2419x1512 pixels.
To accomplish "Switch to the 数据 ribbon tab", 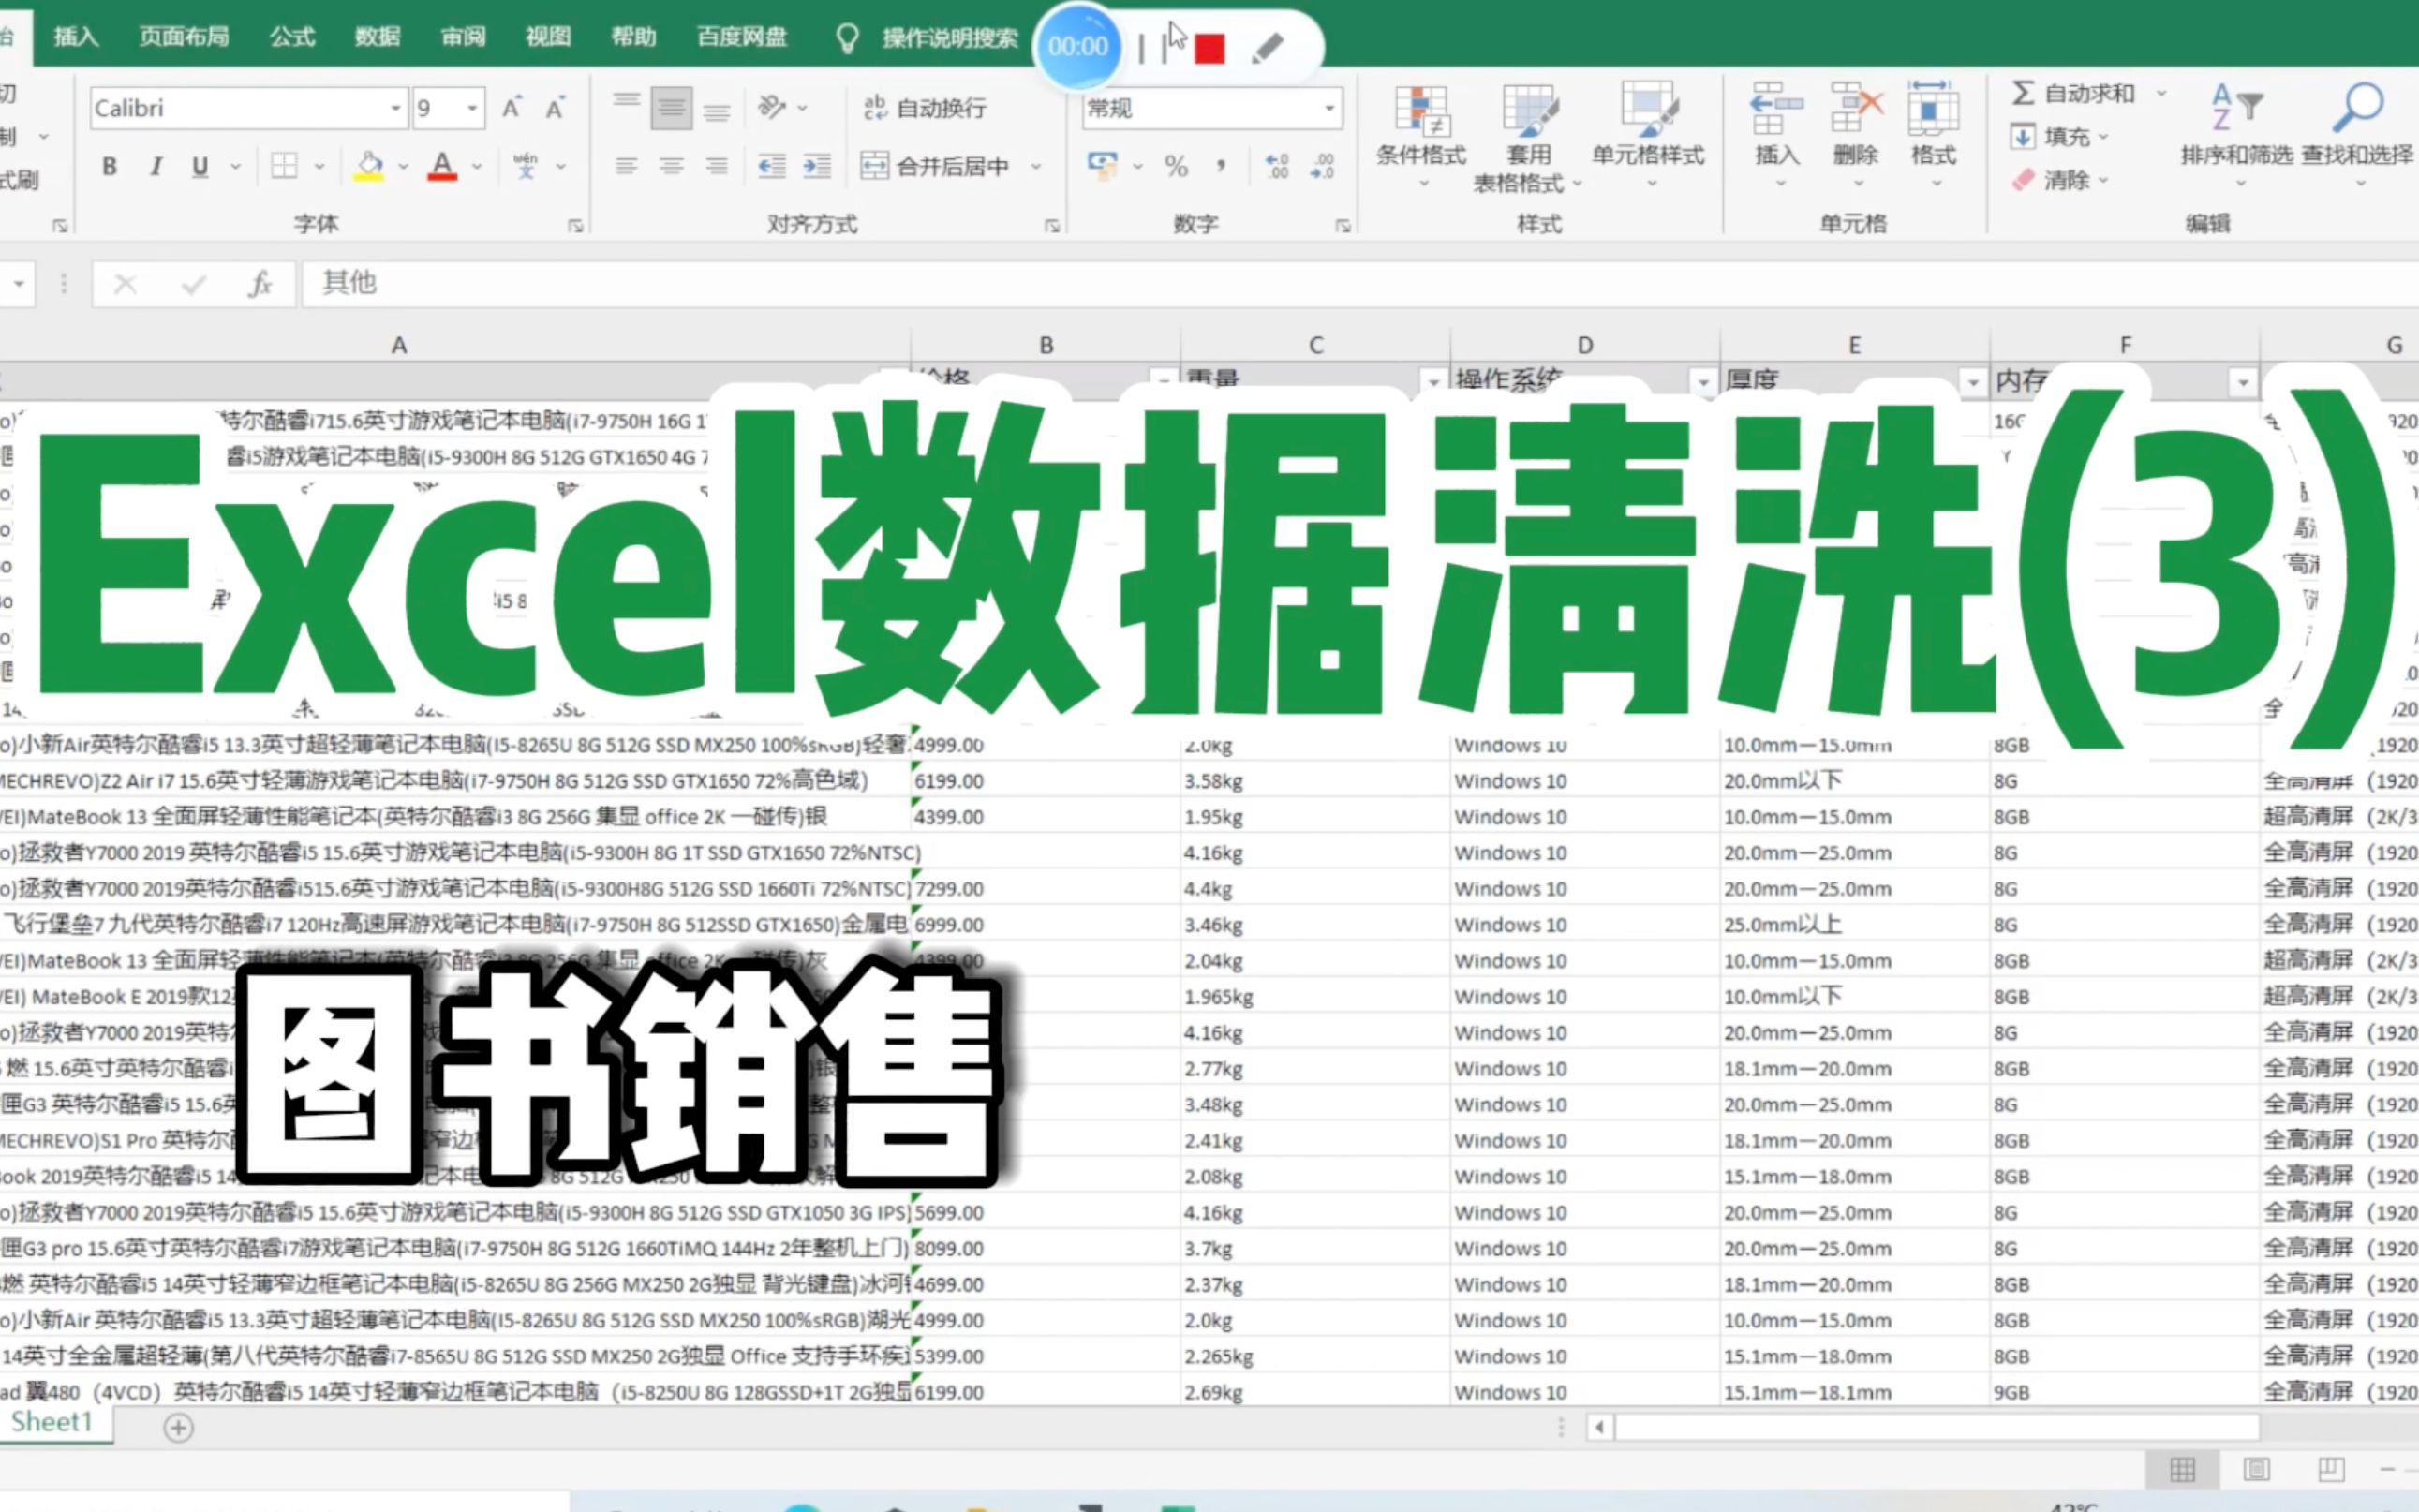I will [x=377, y=37].
